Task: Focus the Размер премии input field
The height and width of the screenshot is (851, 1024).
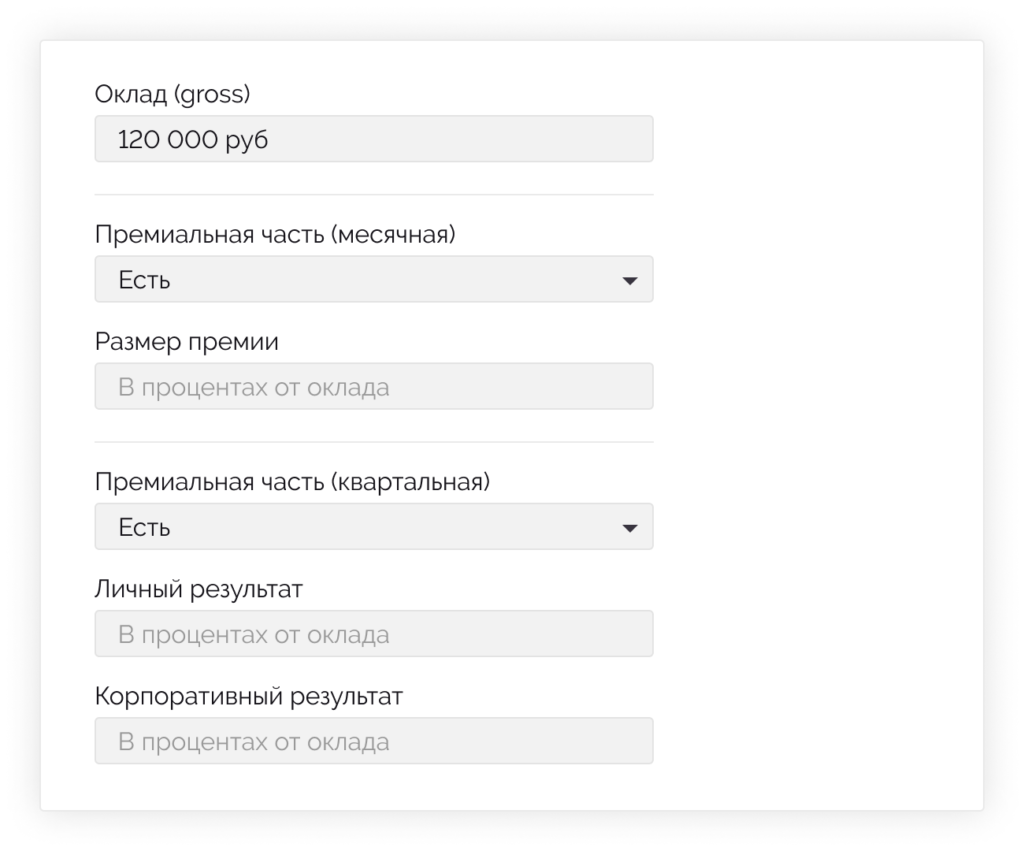Action: point(373,387)
